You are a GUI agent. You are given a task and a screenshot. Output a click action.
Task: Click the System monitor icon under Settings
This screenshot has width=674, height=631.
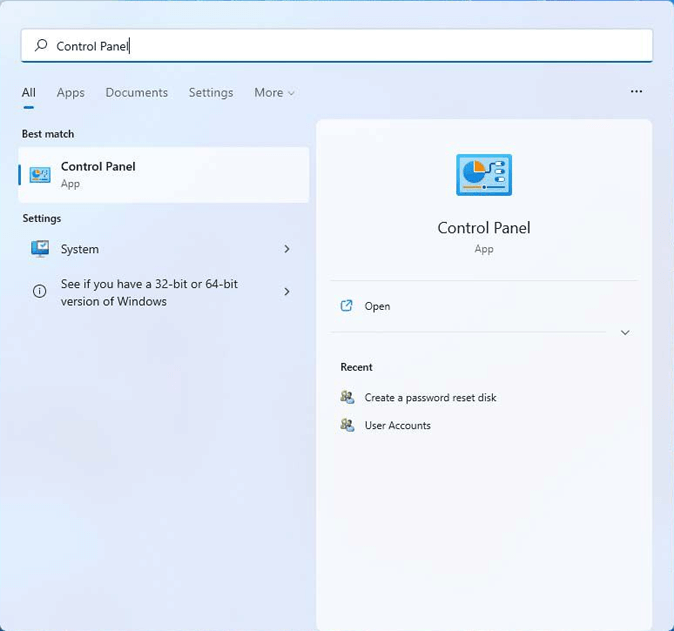coord(40,249)
